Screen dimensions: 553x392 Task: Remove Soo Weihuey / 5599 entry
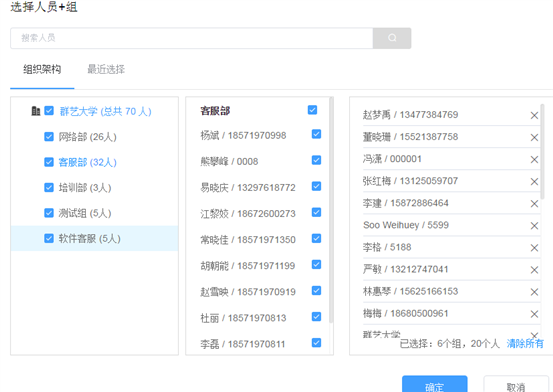(x=534, y=225)
